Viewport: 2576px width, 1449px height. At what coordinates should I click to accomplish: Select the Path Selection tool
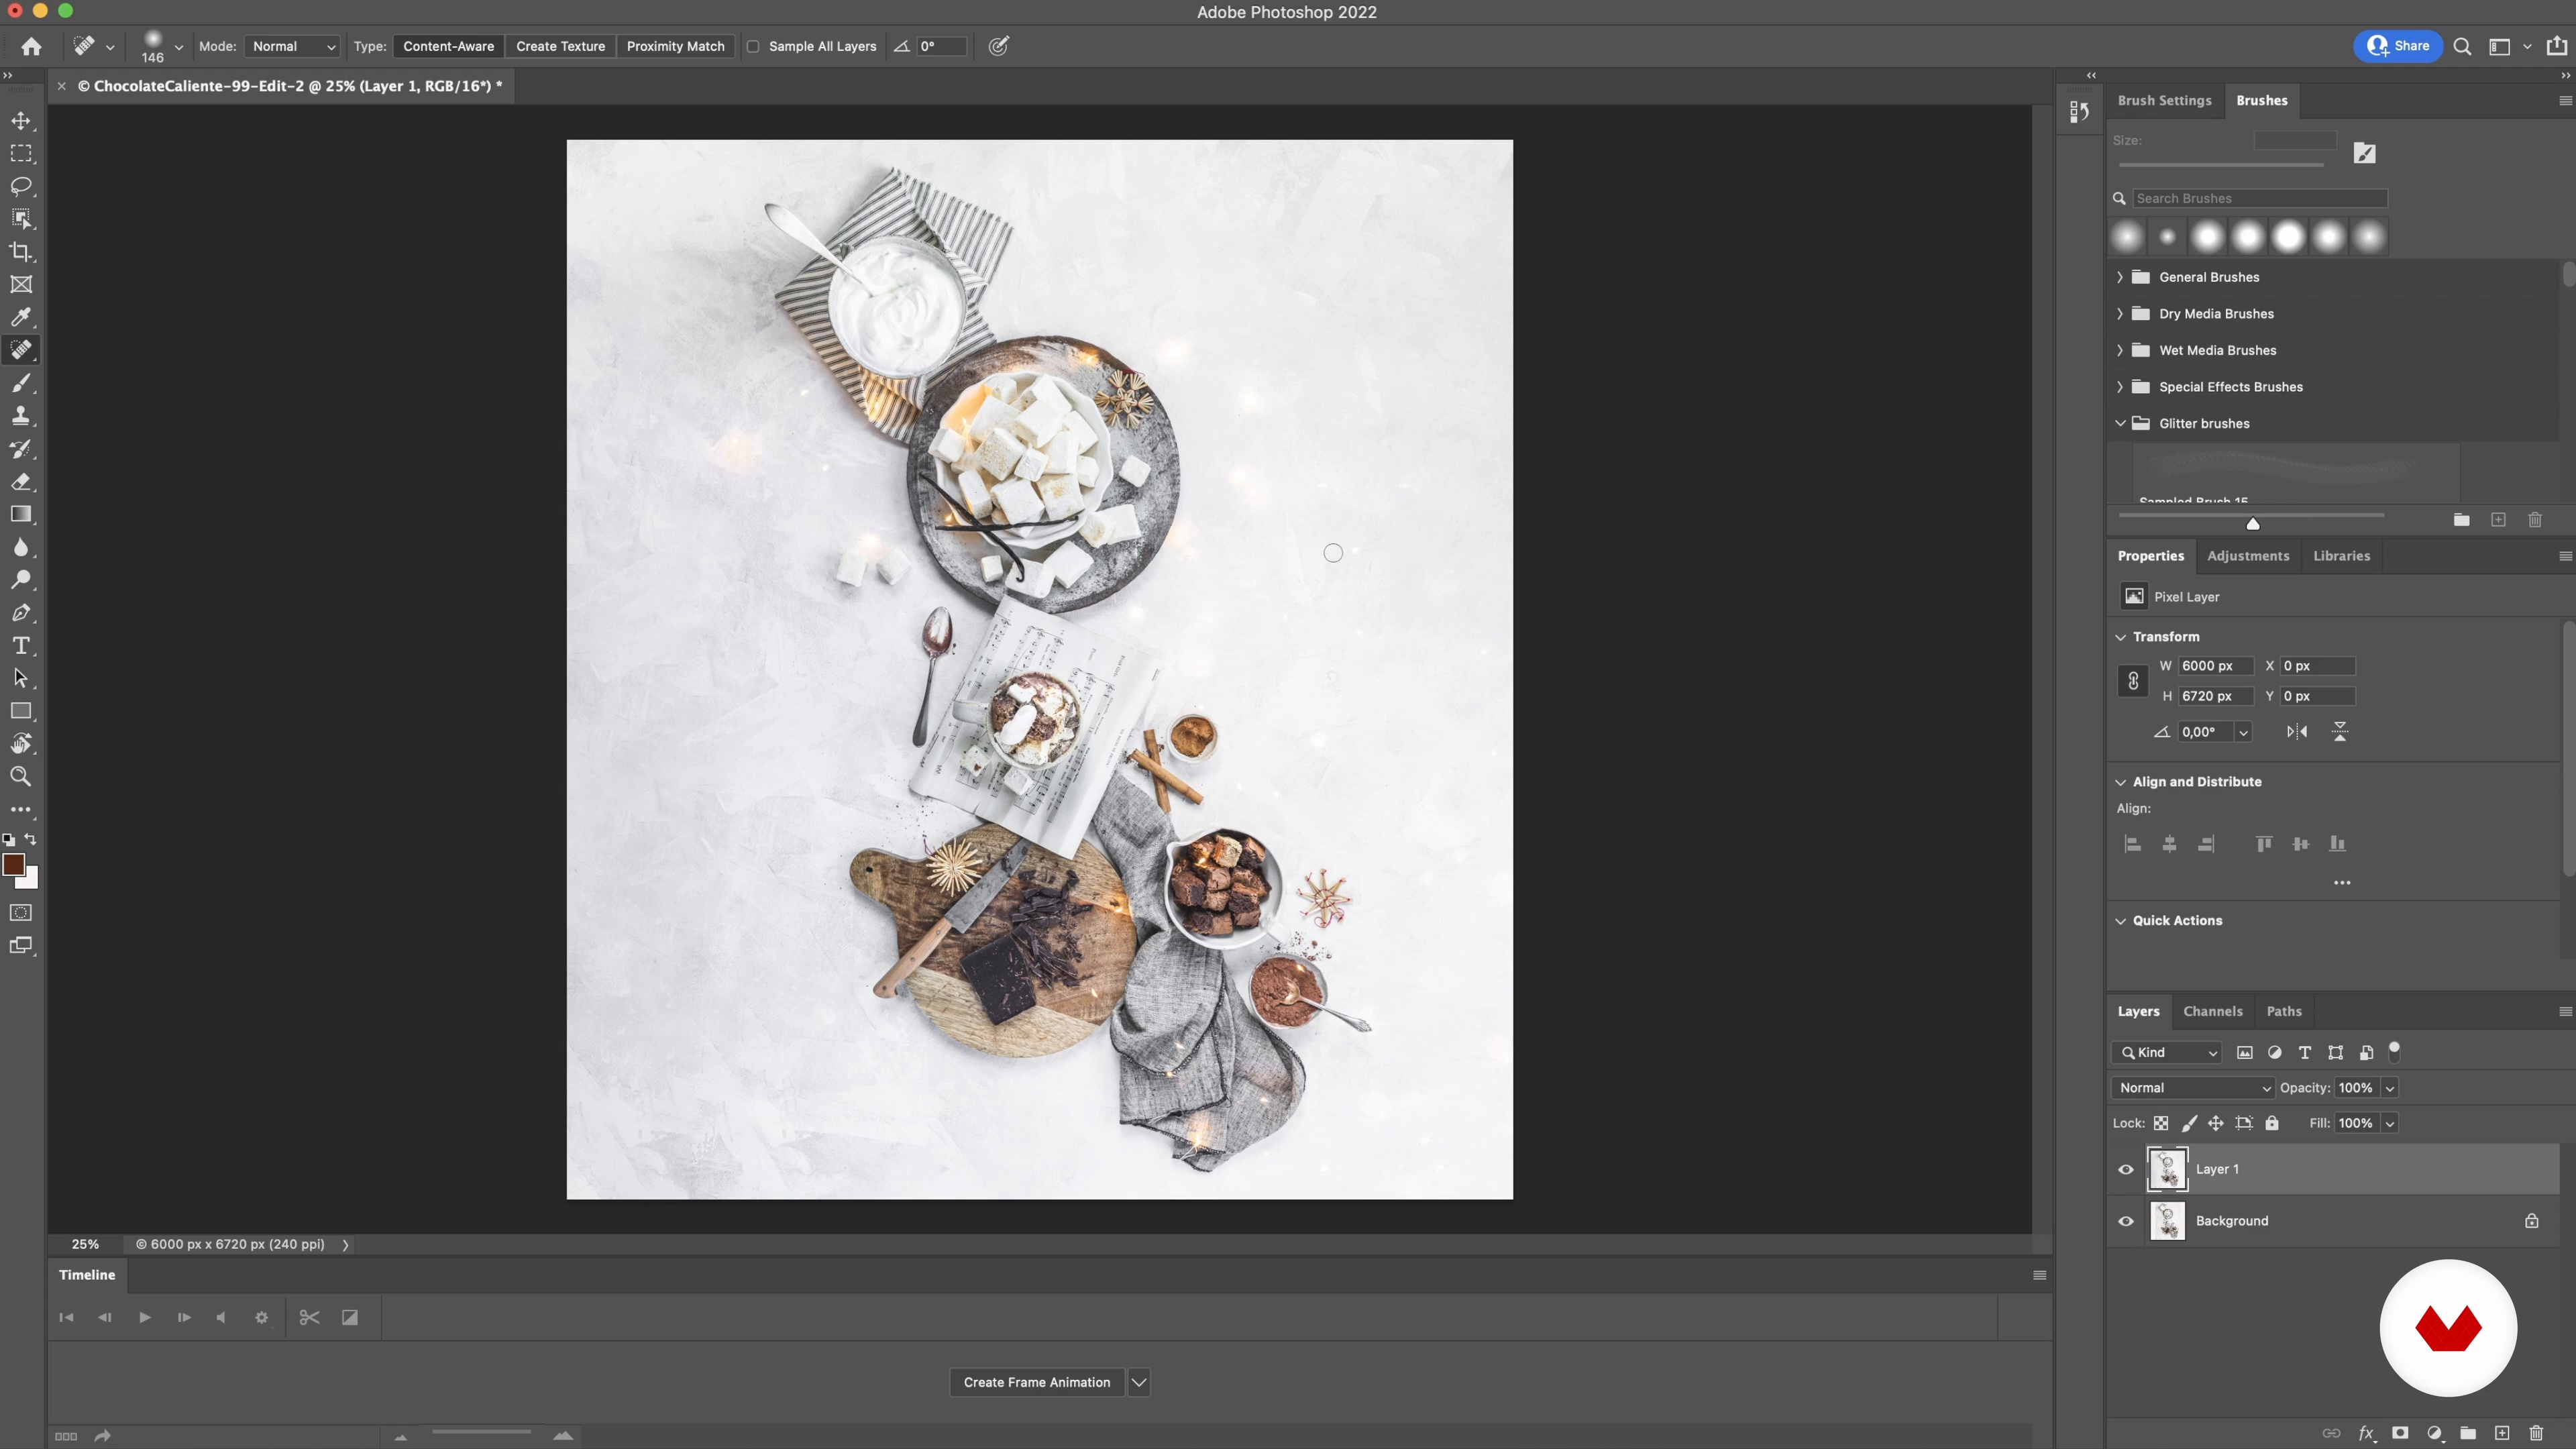[x=21, y=678]
